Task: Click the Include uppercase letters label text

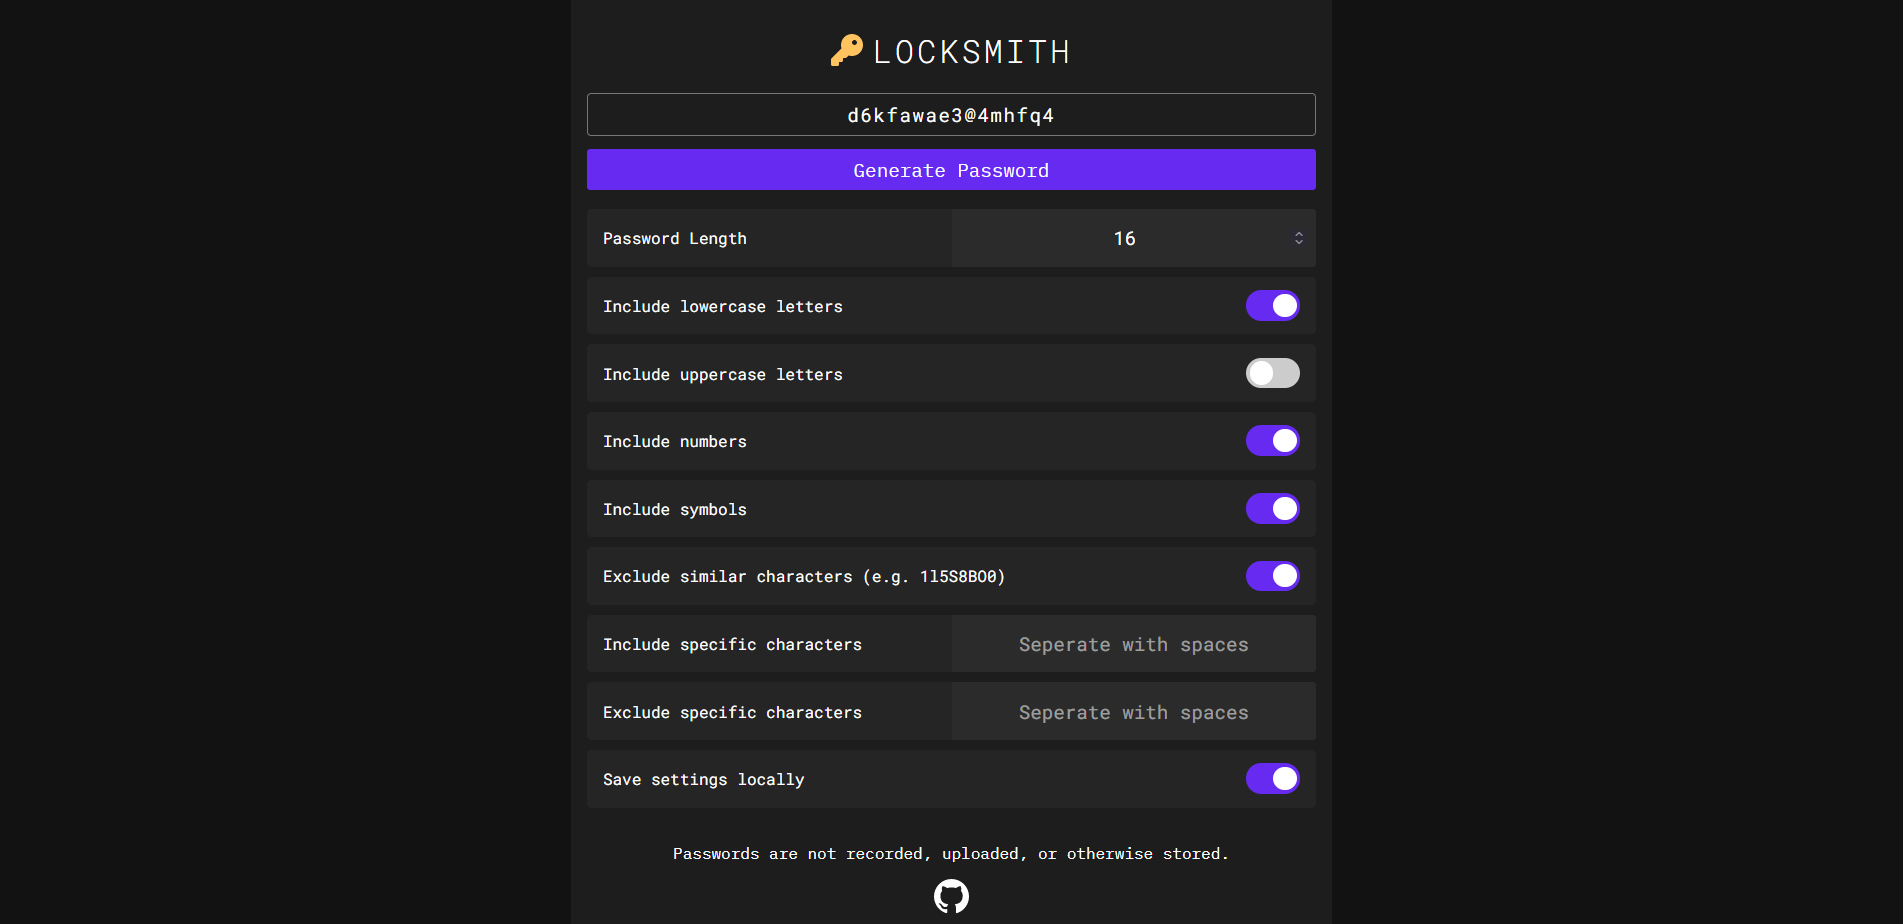Action: (723, 375)
